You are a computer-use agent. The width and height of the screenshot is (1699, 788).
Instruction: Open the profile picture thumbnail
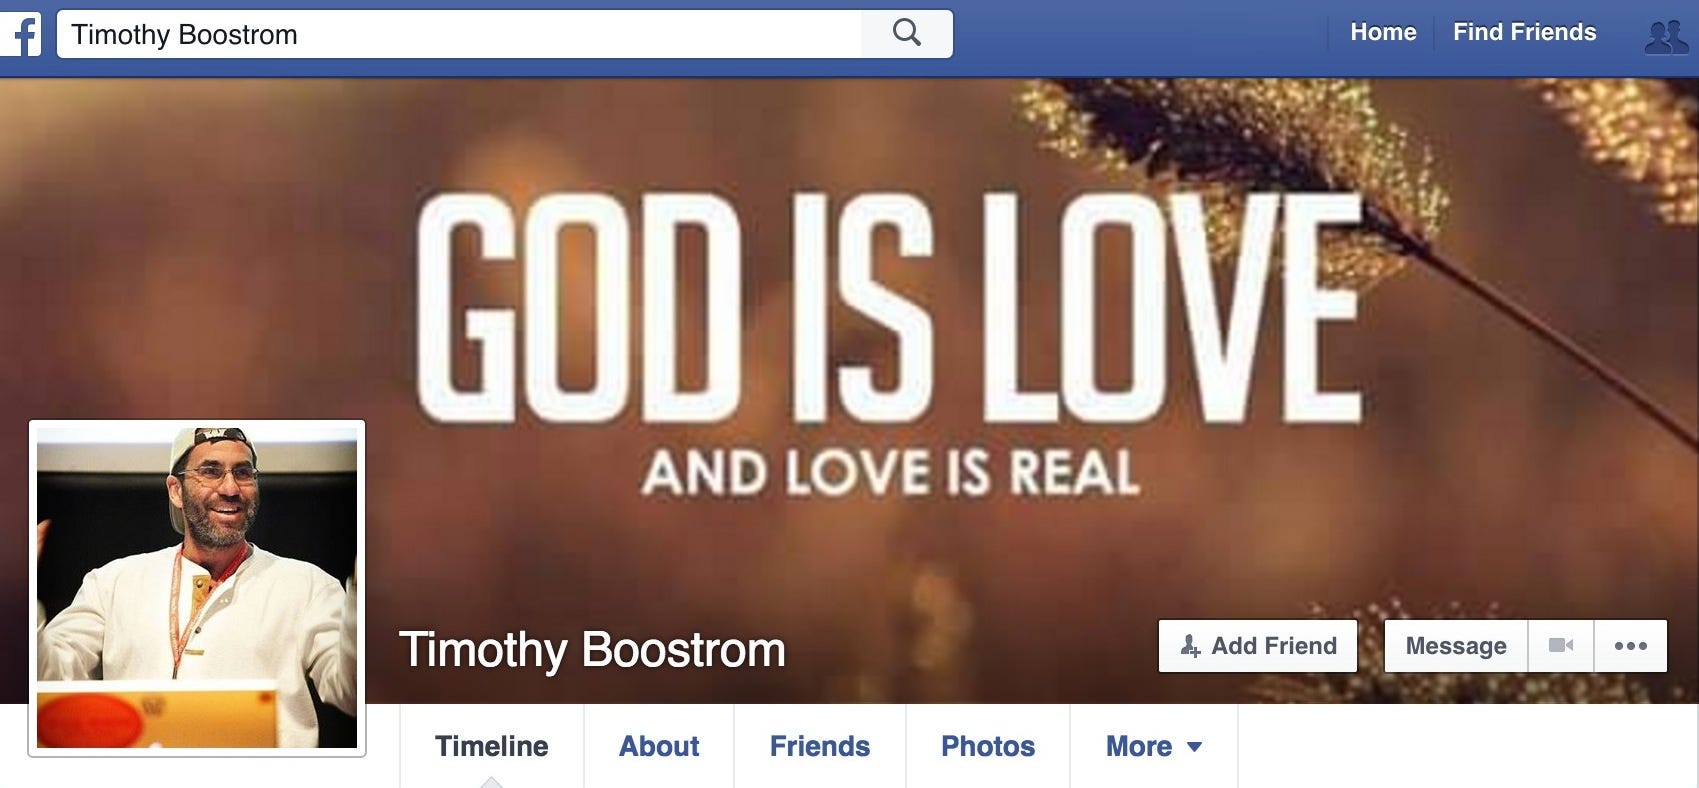pyautogui.click(x=197, y=588)
